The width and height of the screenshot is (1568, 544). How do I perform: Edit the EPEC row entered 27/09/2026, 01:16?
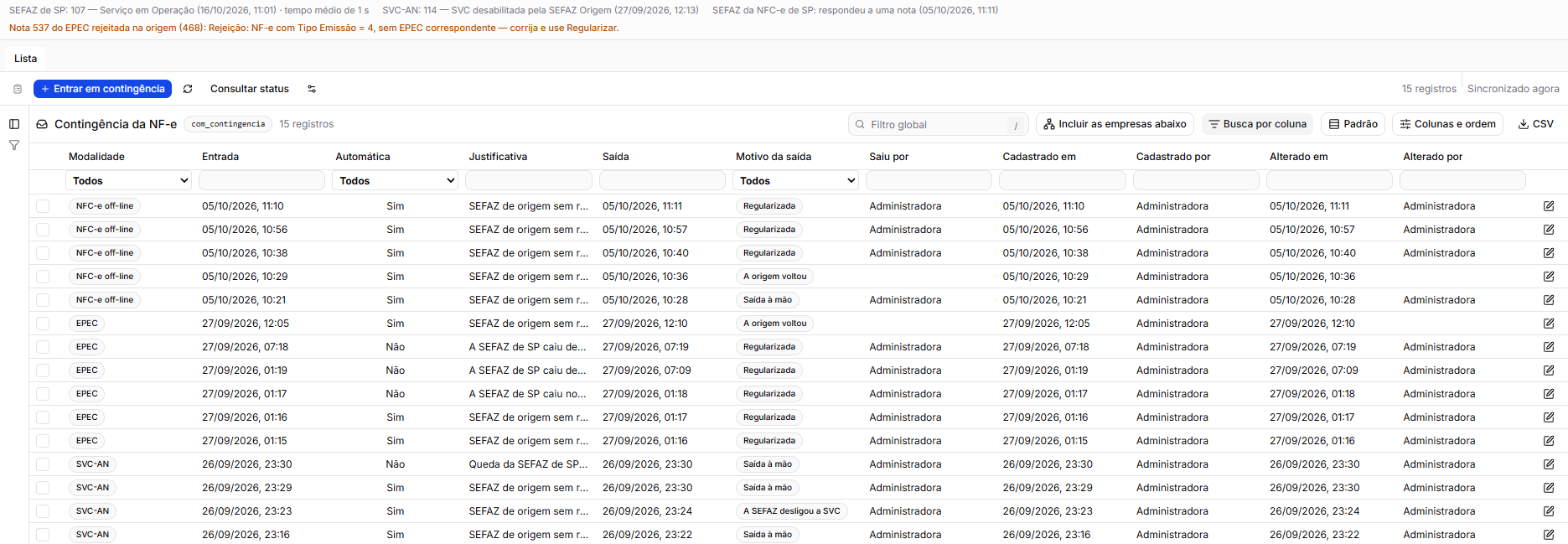1549,417
